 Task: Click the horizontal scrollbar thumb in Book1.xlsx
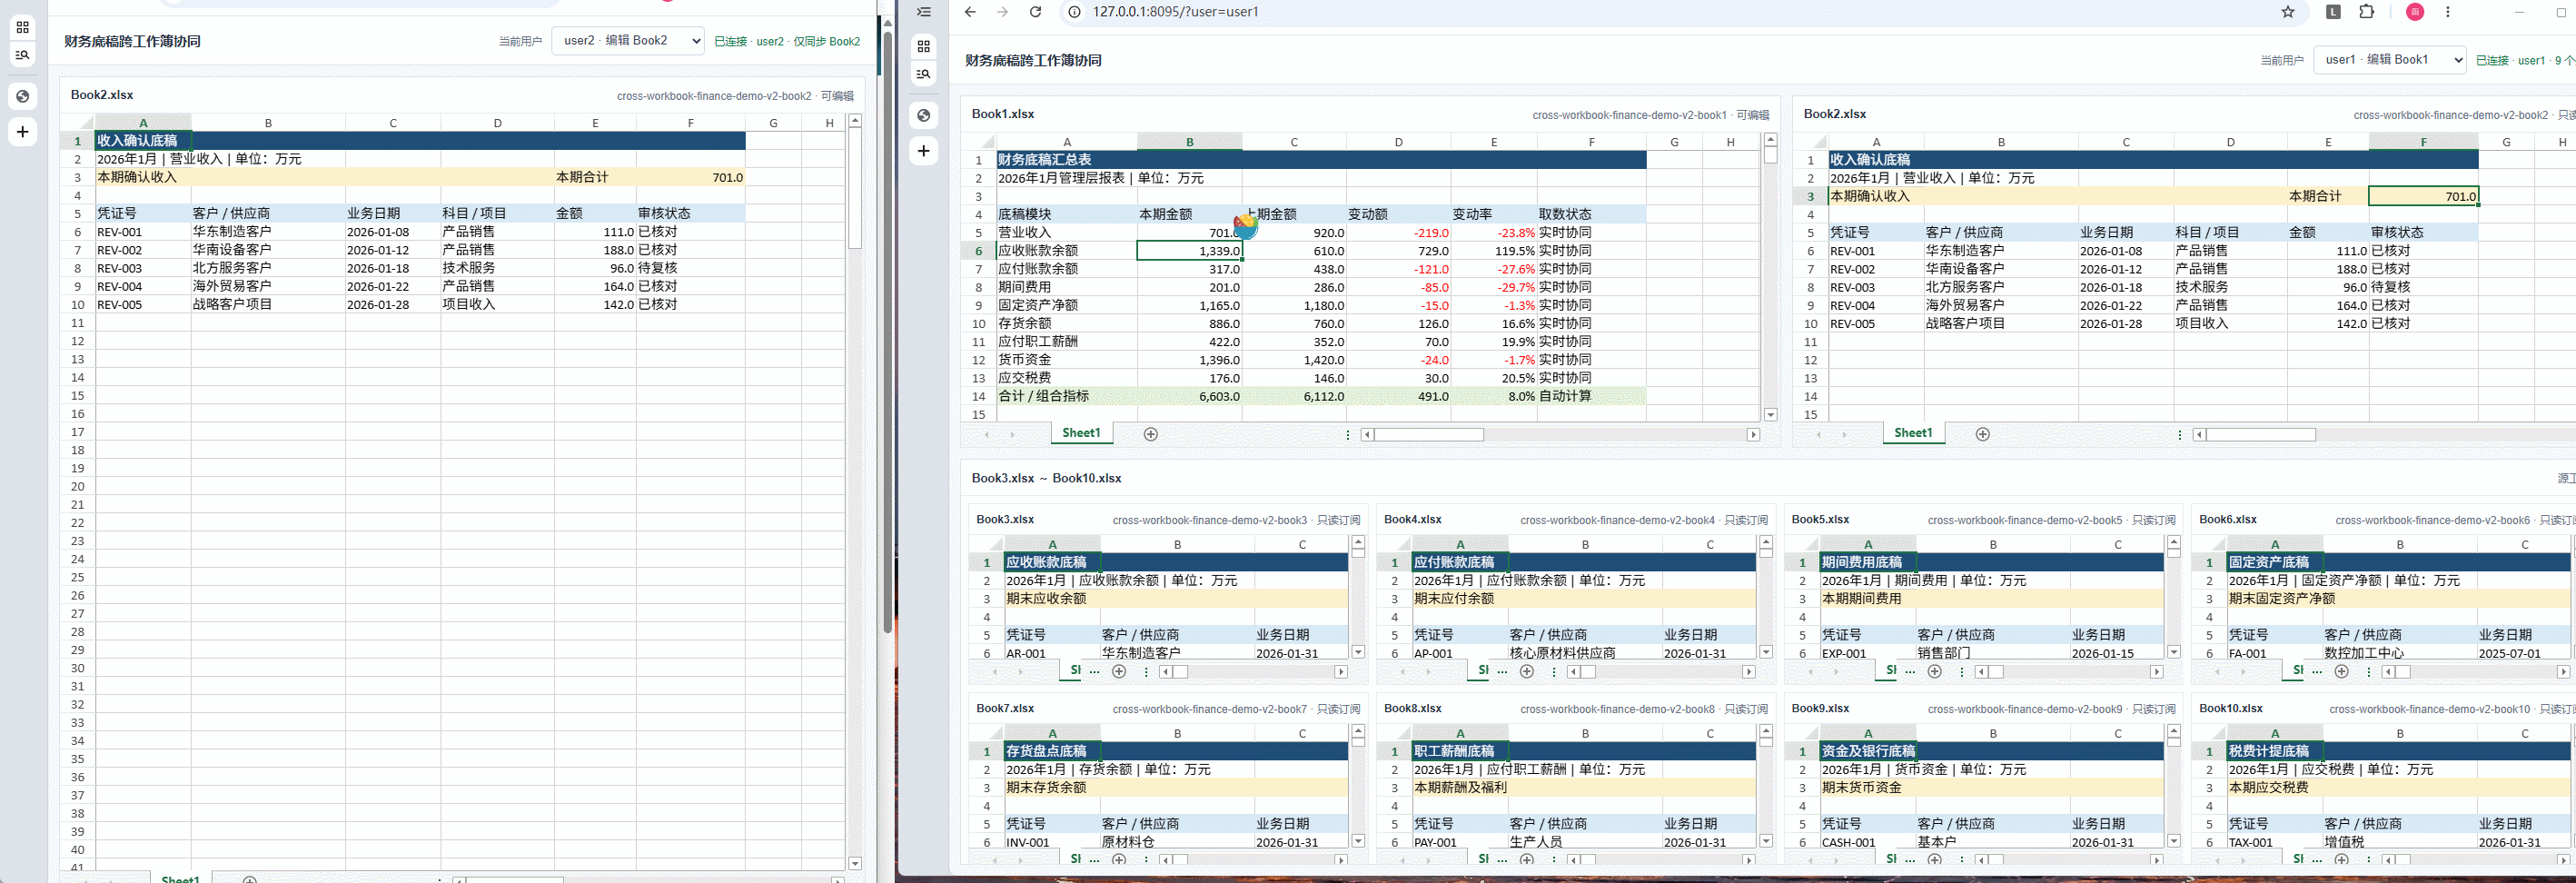pos(1429,434)
